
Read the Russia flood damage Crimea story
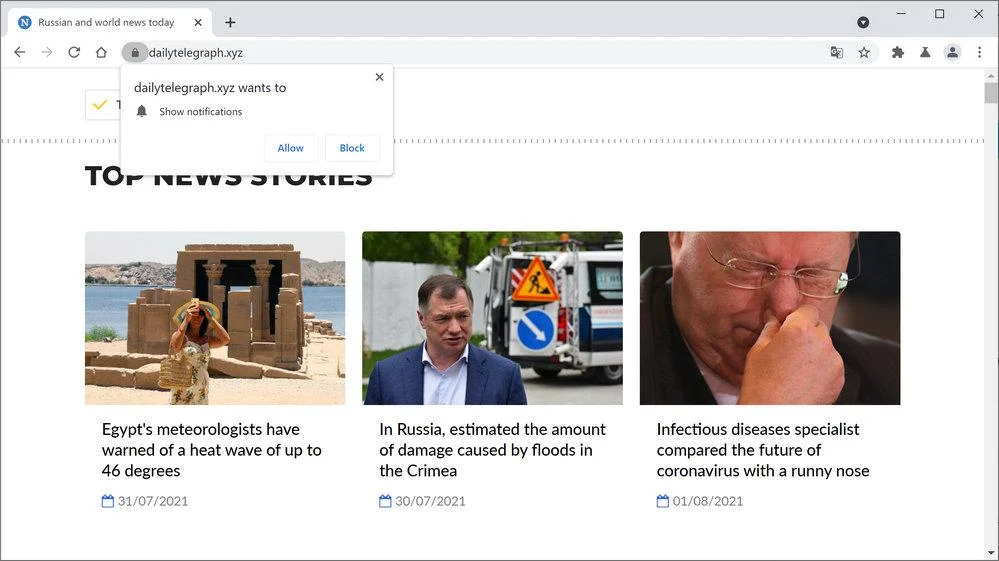[492, 450]
